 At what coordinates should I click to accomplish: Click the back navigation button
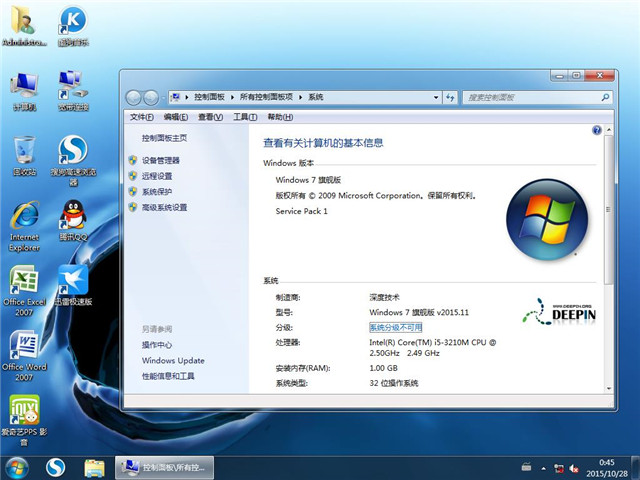pyautogui.click(x=133, y=97)
